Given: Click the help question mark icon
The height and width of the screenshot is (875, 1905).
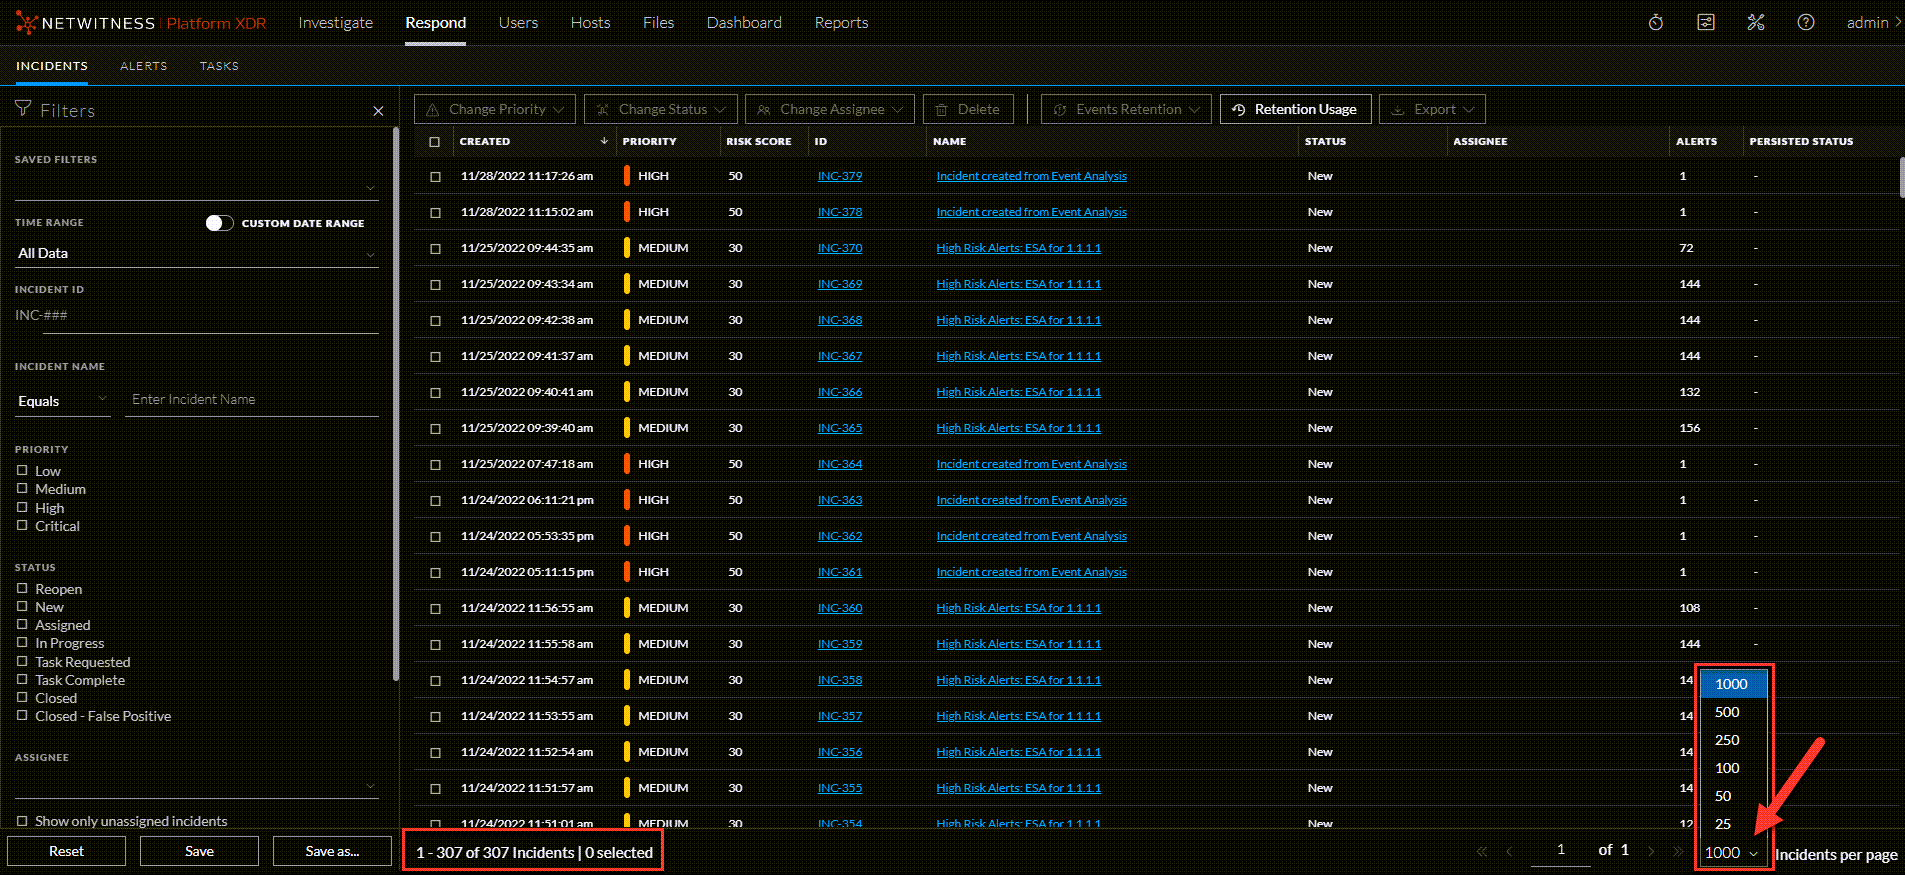Looking at the screenshot, I should pos(1806,22).
